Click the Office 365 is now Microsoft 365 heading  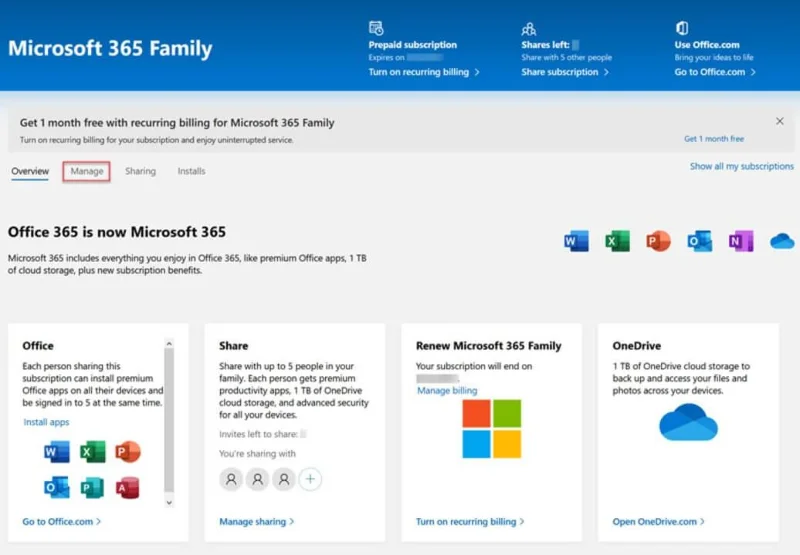pyautogui.click(x=117, y=232)
